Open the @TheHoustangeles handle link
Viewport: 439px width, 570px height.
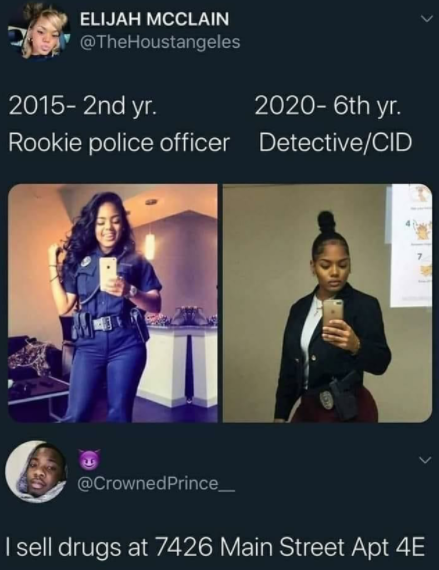160,41
